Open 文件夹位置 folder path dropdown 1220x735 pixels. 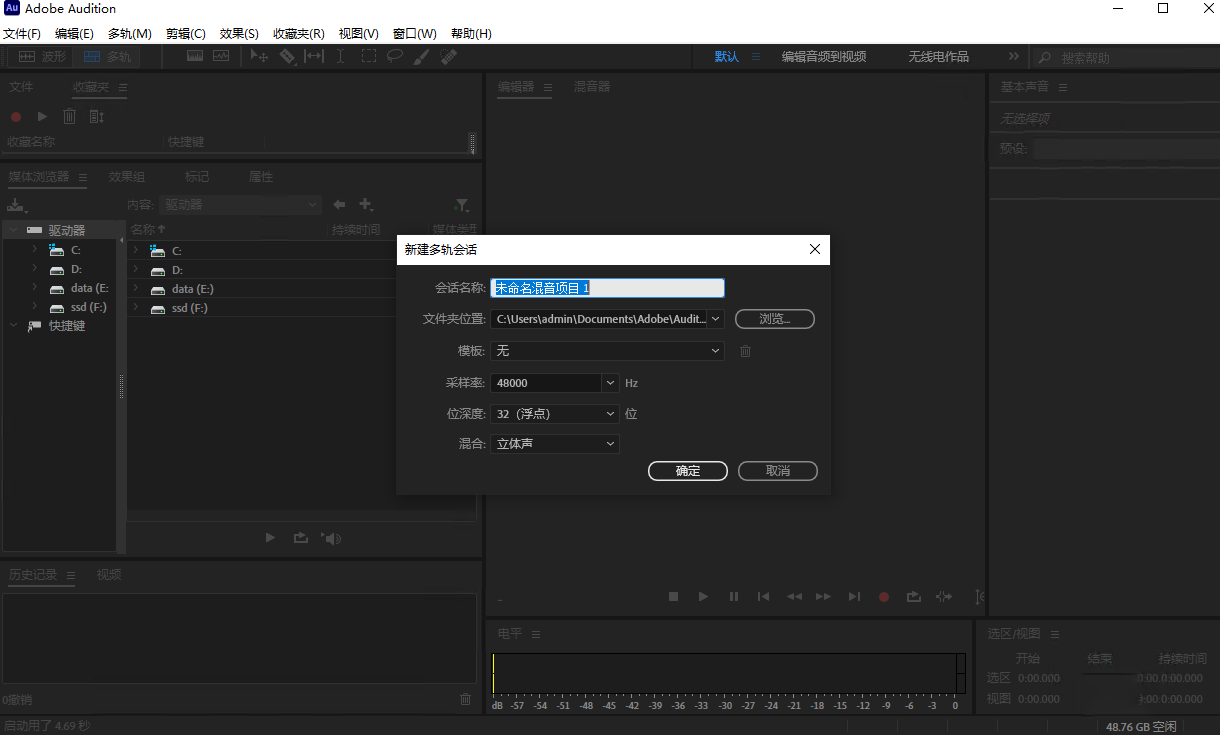click(715, 319)
